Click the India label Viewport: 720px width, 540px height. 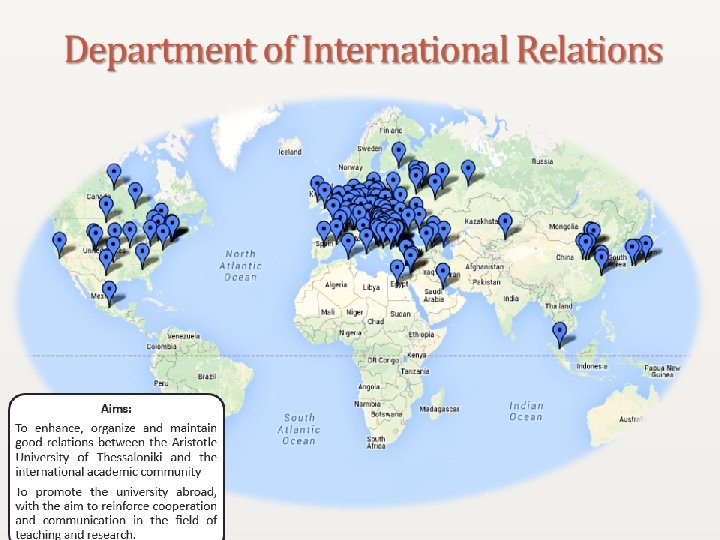tap(511, 298)
